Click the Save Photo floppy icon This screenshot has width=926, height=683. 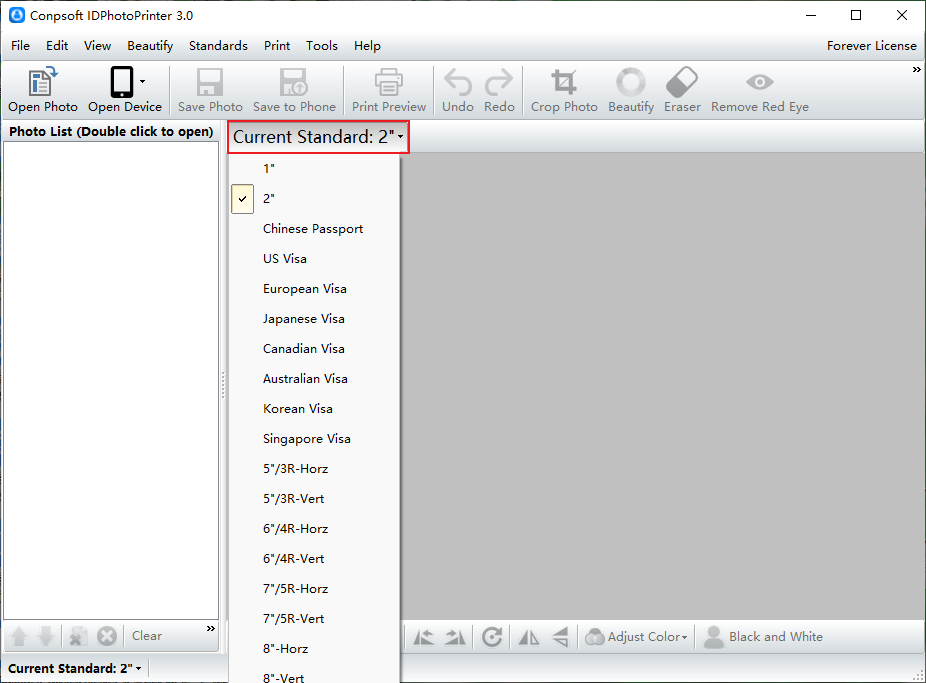click(210, 82)
